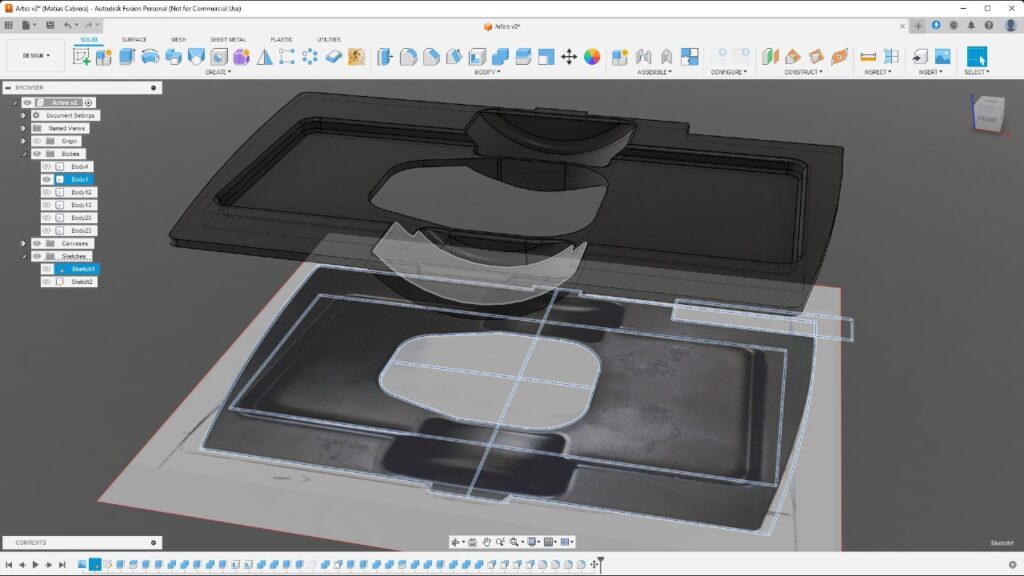Screen dimensions: 1024x576
Task: Jump to timeline beginning
Action: (8, 564)
